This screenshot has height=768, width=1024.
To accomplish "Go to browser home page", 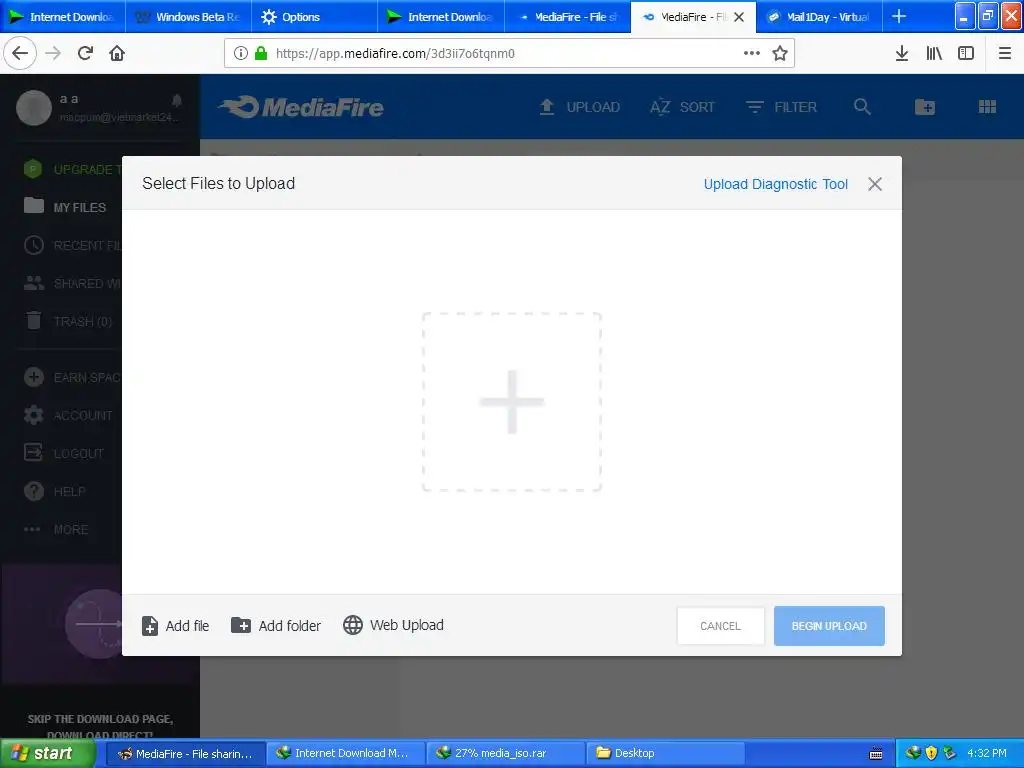I will (117, 53).
